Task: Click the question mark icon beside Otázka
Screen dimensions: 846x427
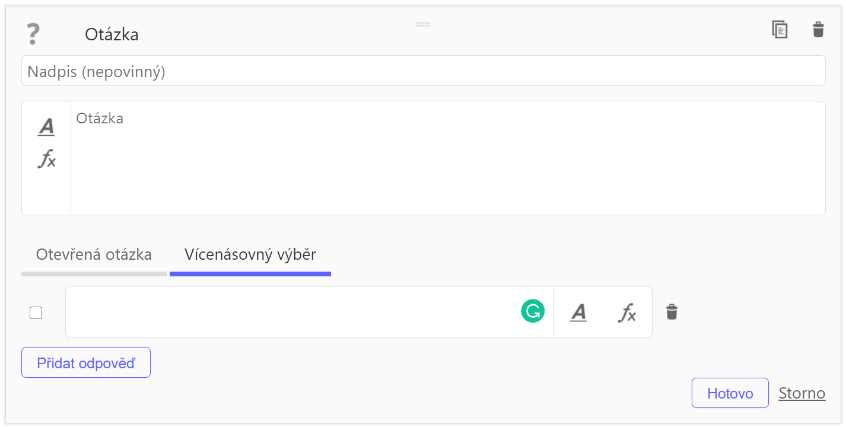Action: click(x=33, y=34)
